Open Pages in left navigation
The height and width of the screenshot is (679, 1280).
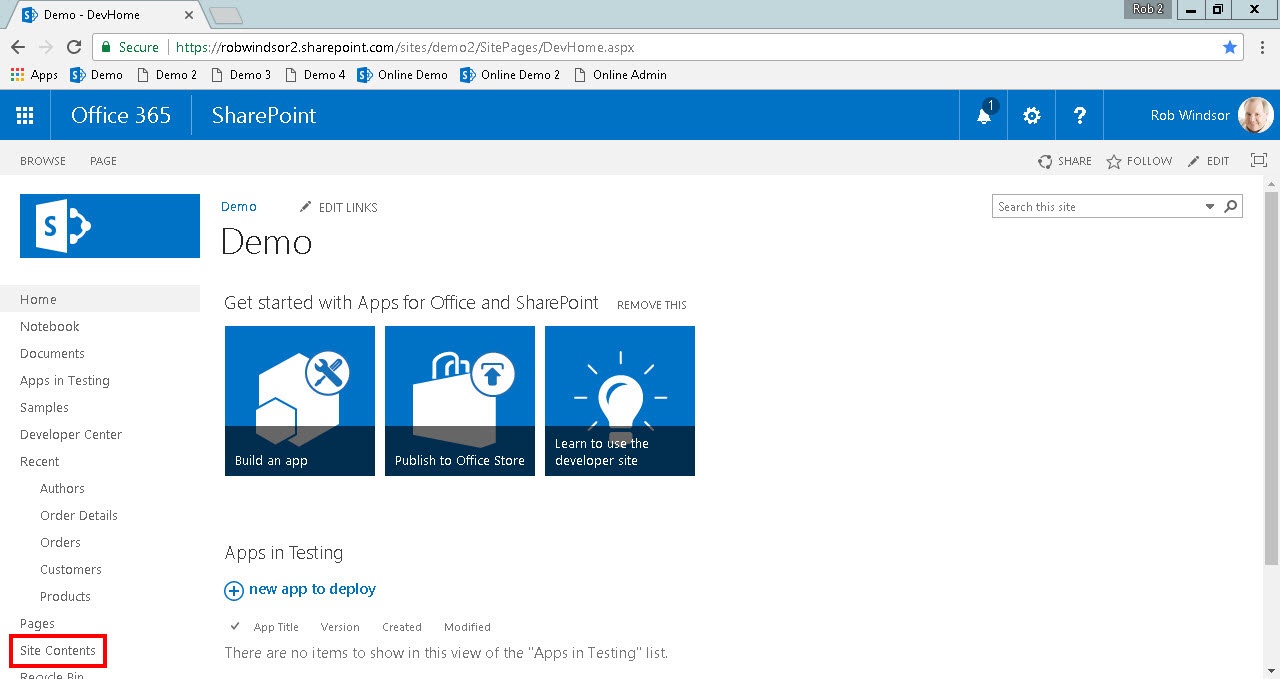37,623
